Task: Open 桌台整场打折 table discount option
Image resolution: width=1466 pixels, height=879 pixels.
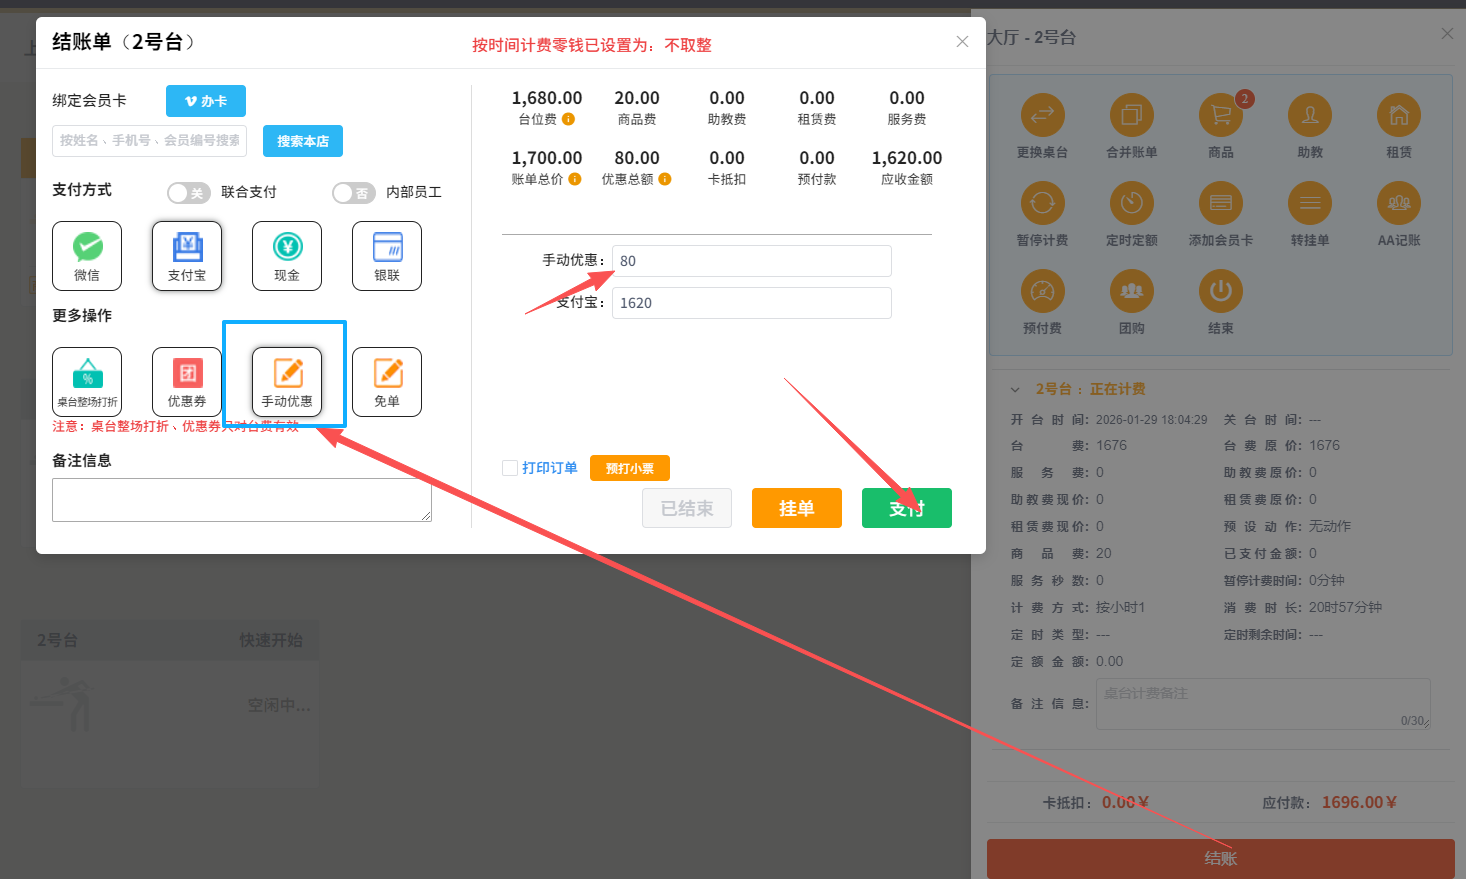Action: (87, 381)
